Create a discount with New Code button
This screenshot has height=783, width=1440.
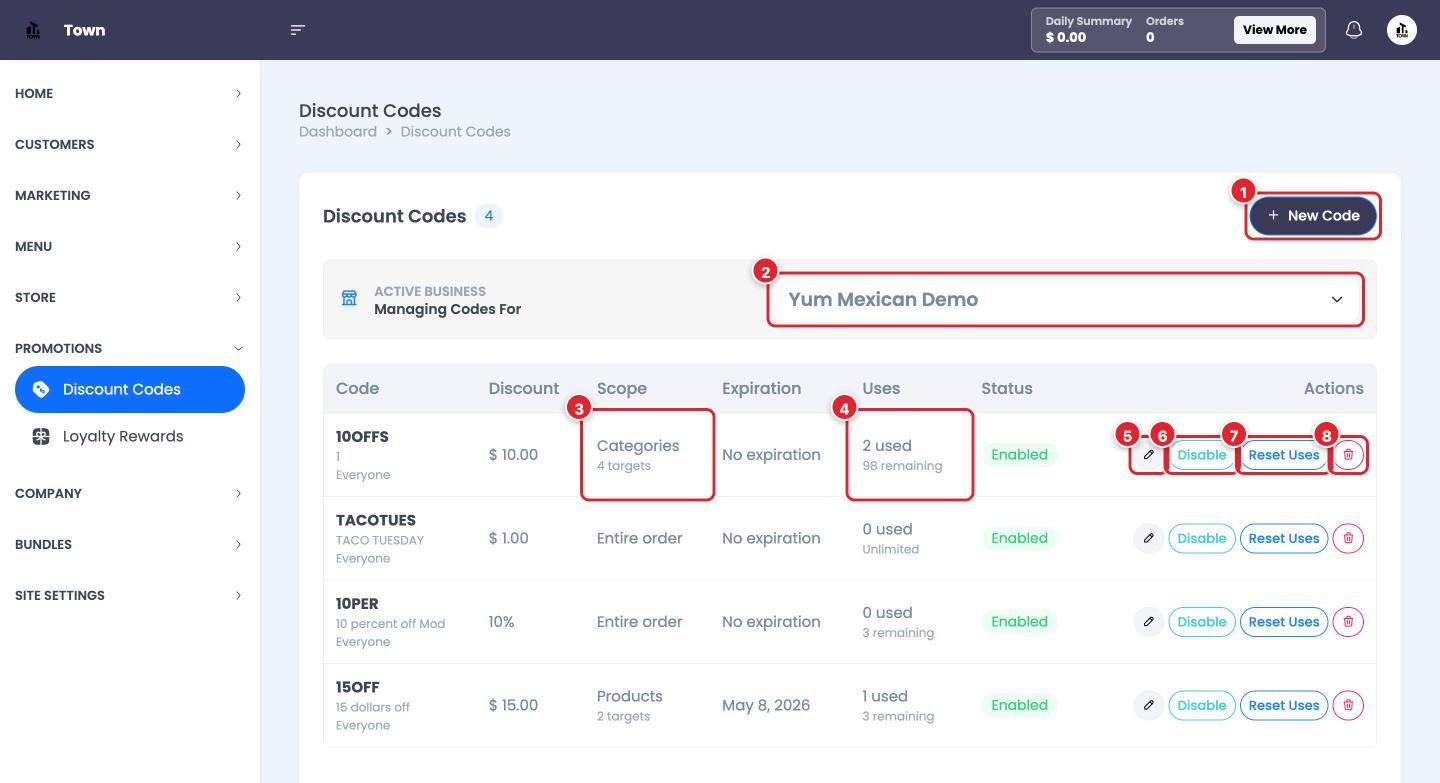(1312, 215)
